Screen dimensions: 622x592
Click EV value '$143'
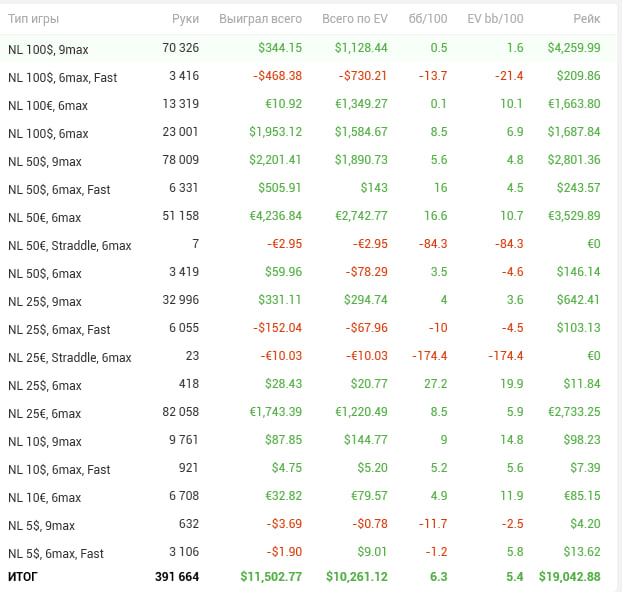tap(374, 188)
